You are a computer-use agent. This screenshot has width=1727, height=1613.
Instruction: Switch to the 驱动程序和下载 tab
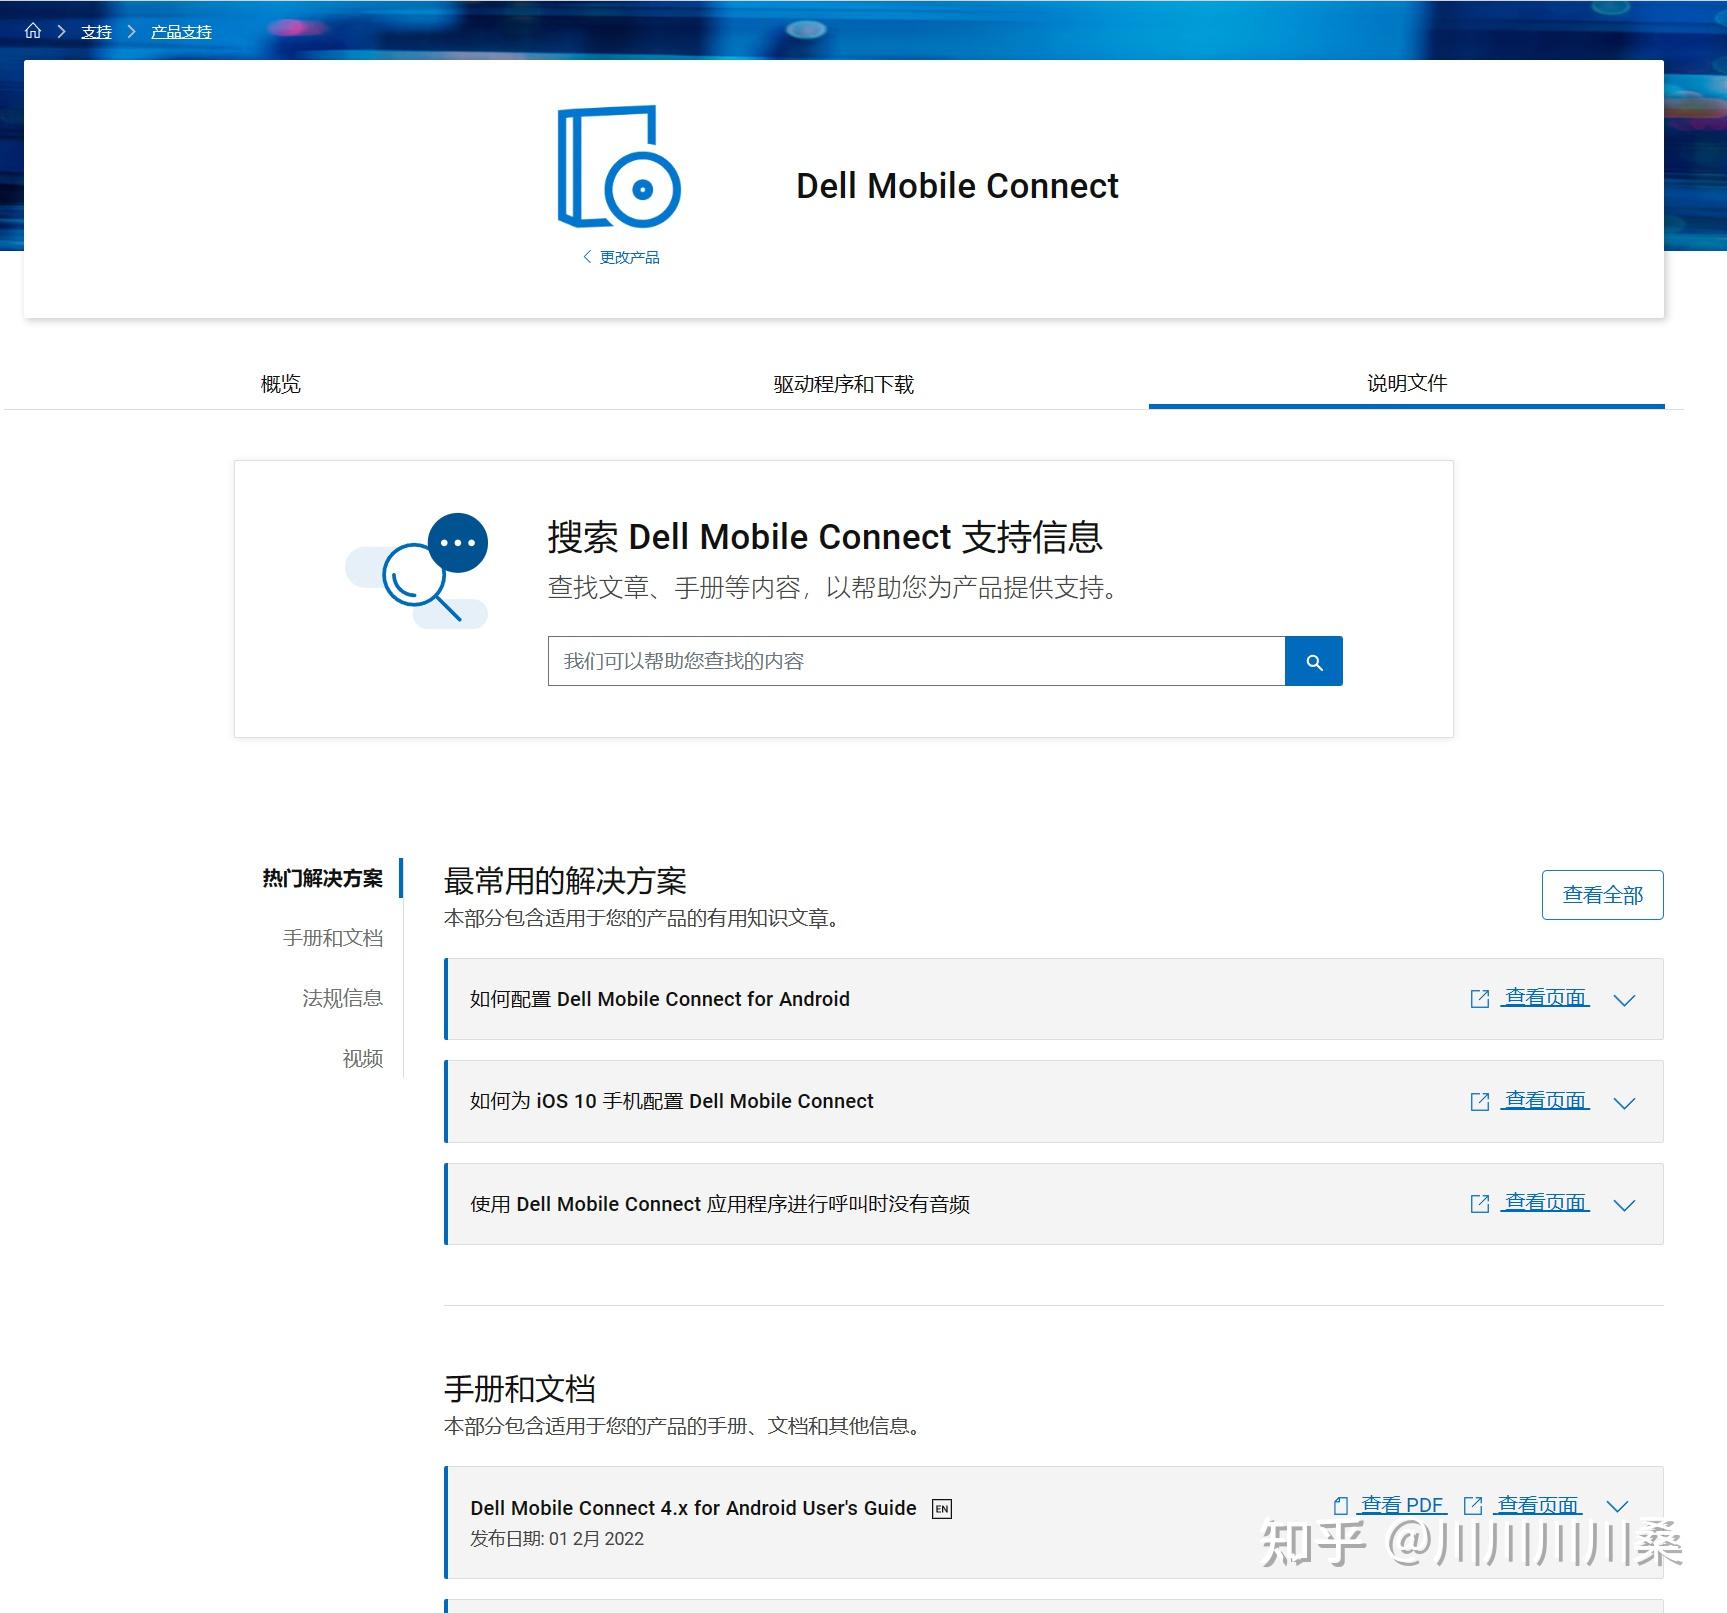coord(843,384)
